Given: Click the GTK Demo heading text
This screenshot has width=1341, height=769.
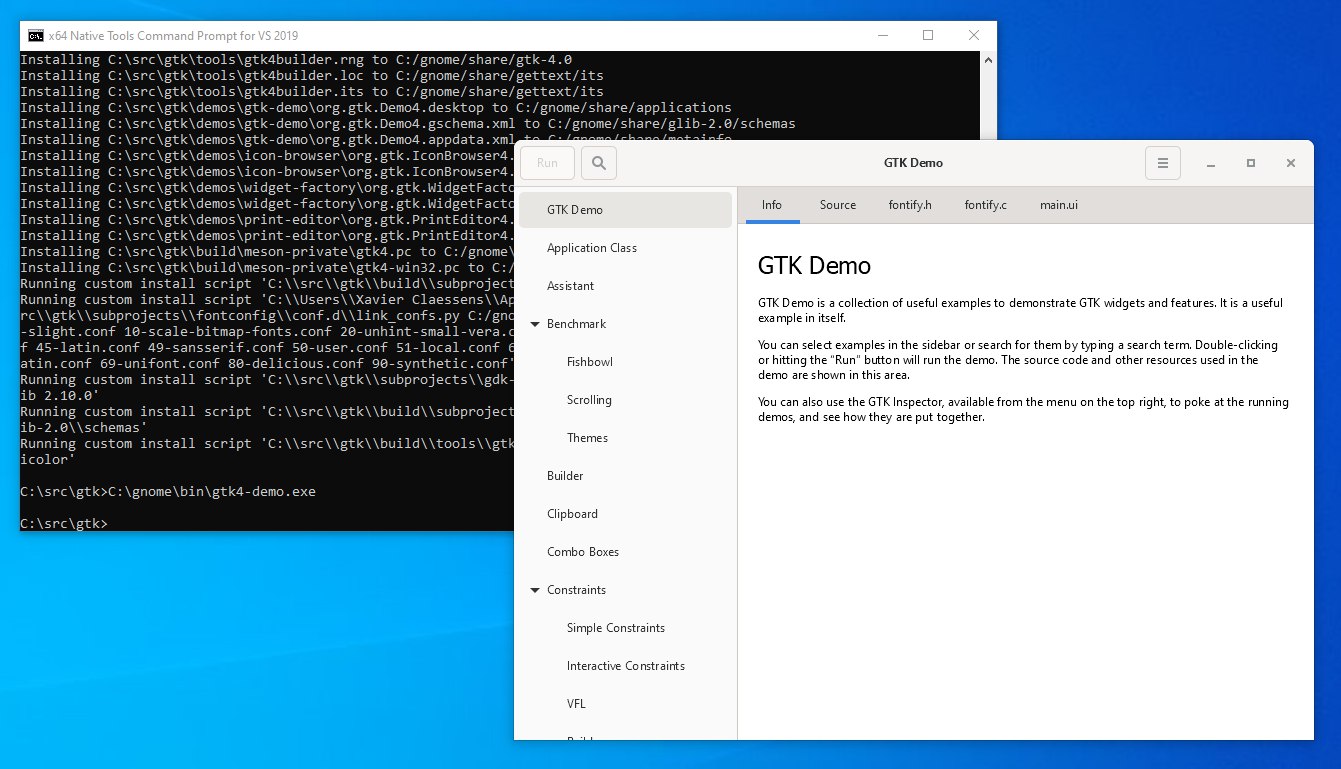Looking at the screenshot, I should 814,266.
